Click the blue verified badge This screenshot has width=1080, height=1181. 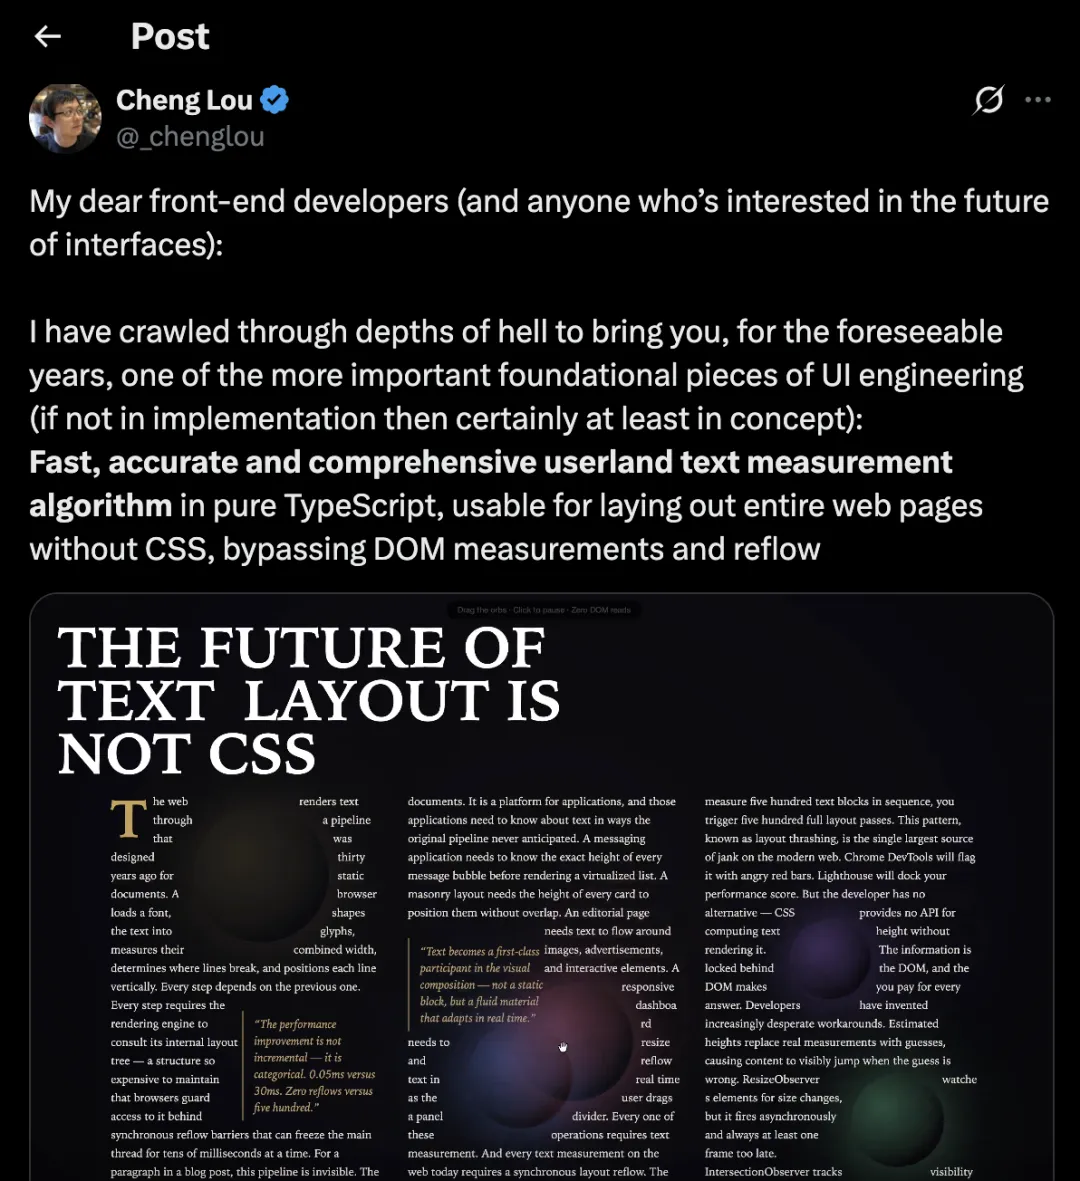click(x=275, y=100)
